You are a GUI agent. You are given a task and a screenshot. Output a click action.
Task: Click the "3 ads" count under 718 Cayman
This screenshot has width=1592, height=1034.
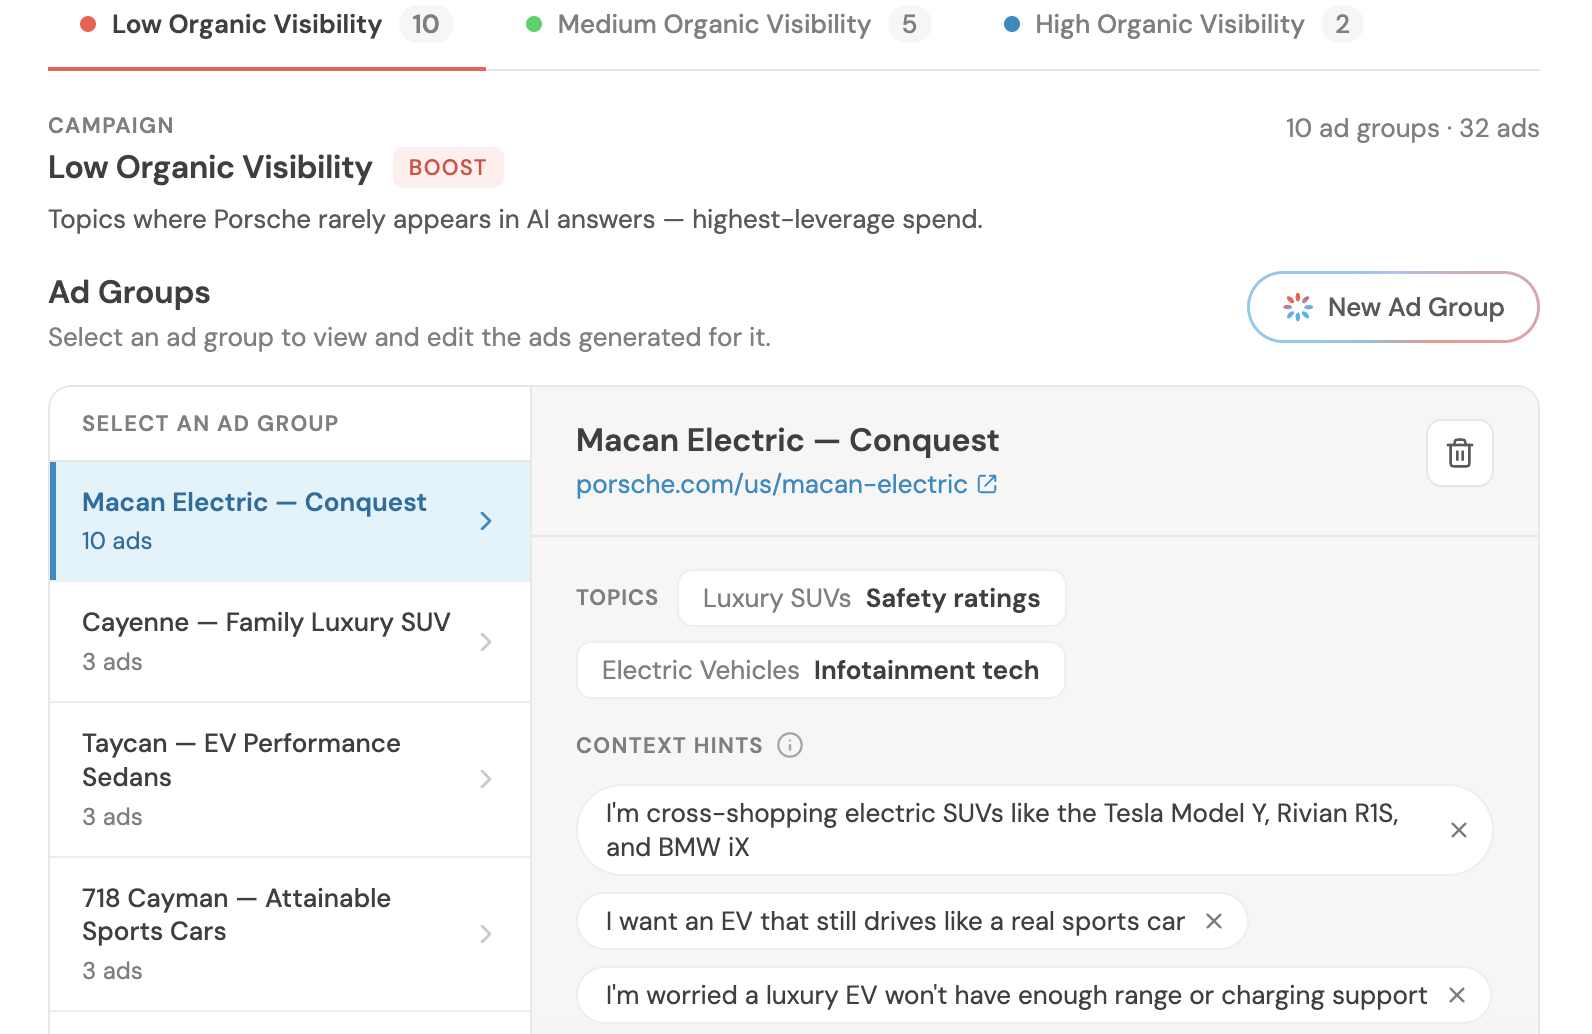tap(112, 971)
